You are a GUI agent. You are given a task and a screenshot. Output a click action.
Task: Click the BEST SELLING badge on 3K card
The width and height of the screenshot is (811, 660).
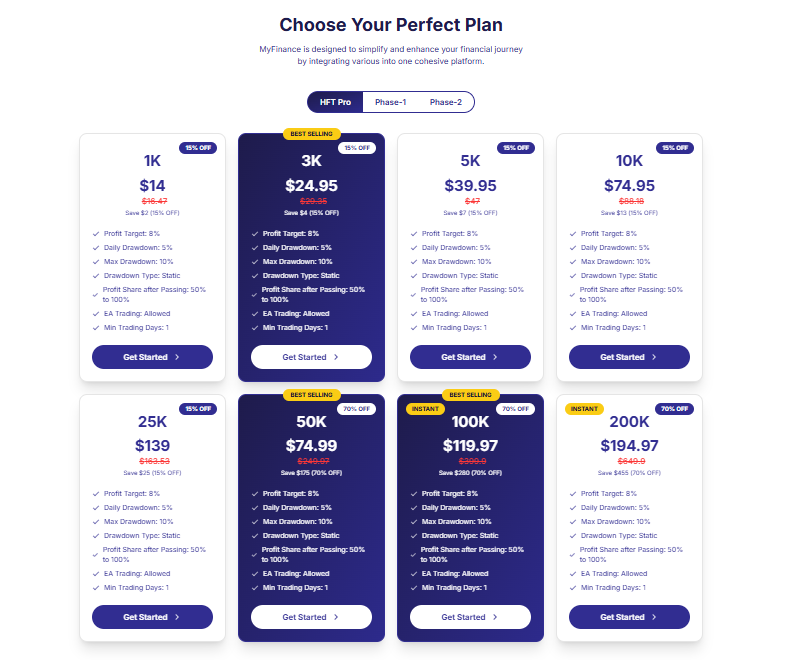[x=311, y=134]
